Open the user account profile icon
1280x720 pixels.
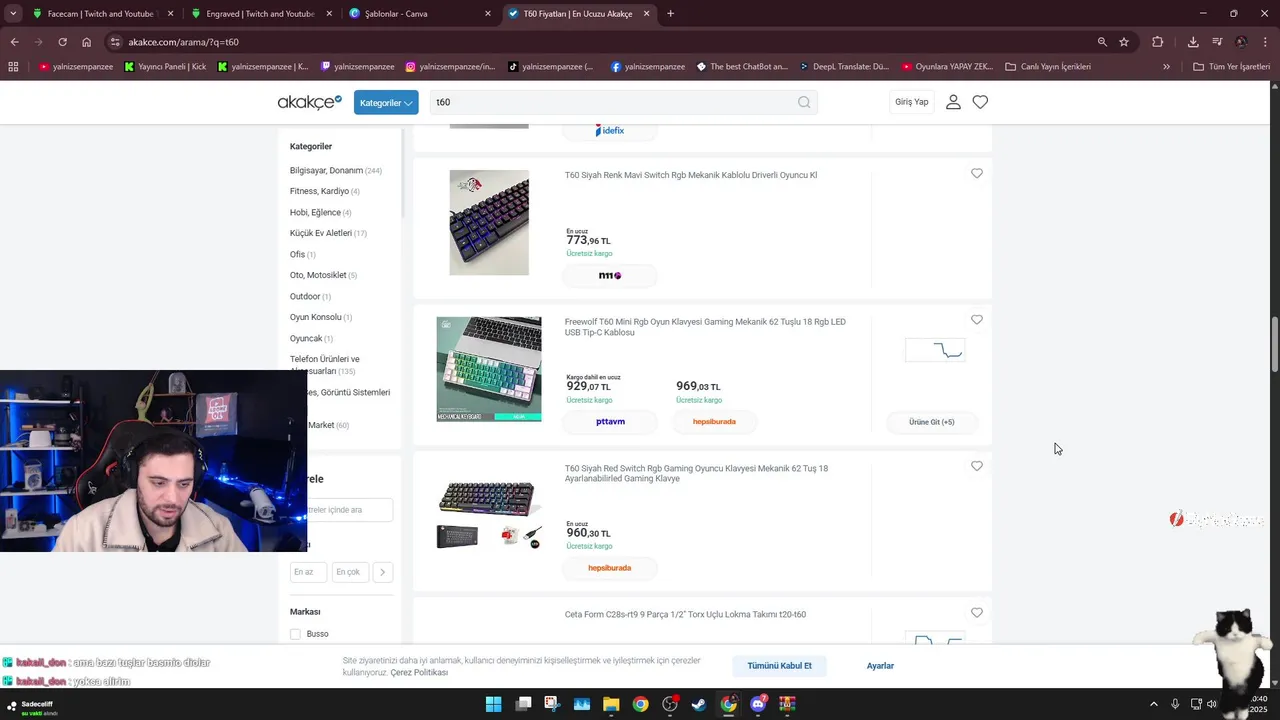pyautogui.click(x=953, y=102)
